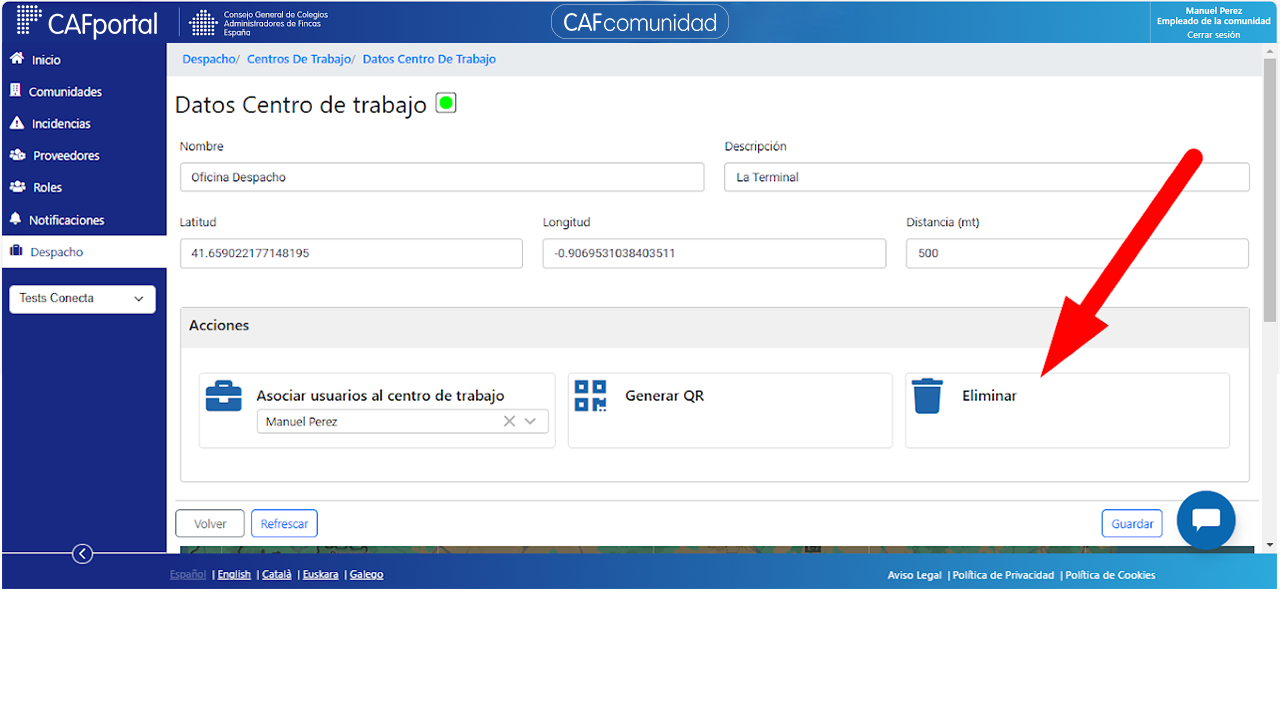Click the vertical page scrollbar
The height and width of the screenshot is (724, 1280).
point(1270,190)
